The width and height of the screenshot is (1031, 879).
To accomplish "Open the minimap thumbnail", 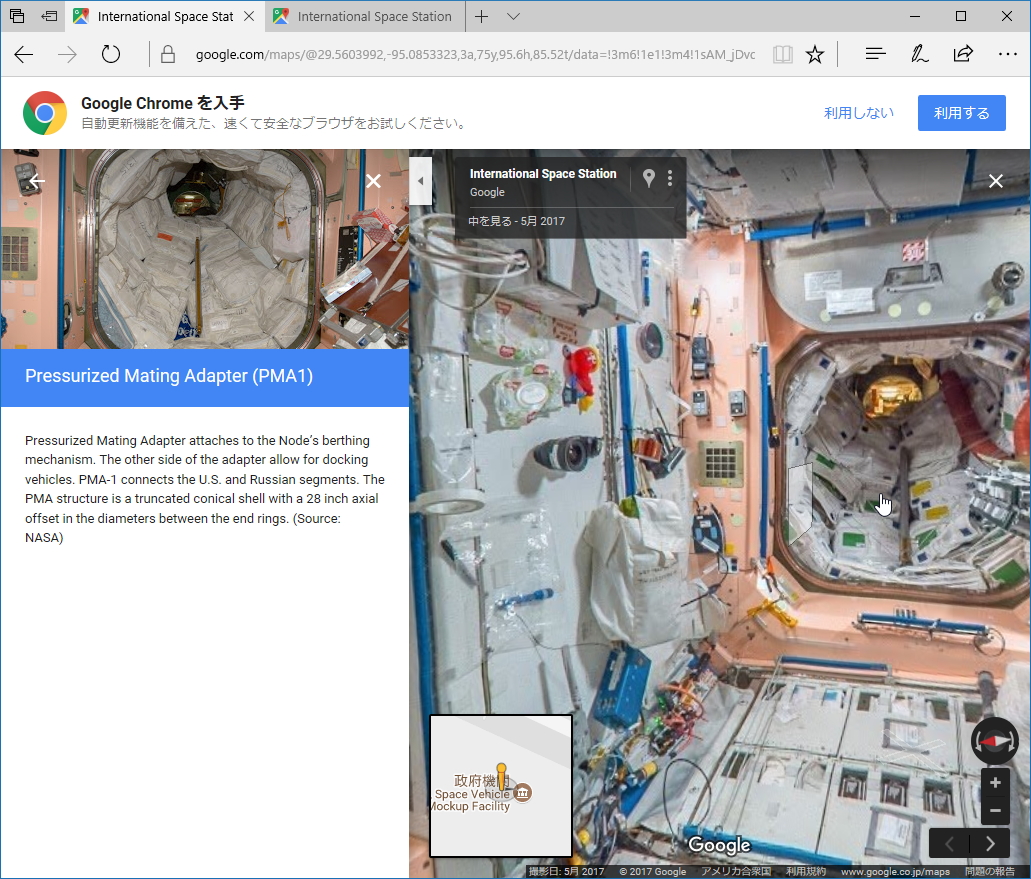I will pos(501,786).
